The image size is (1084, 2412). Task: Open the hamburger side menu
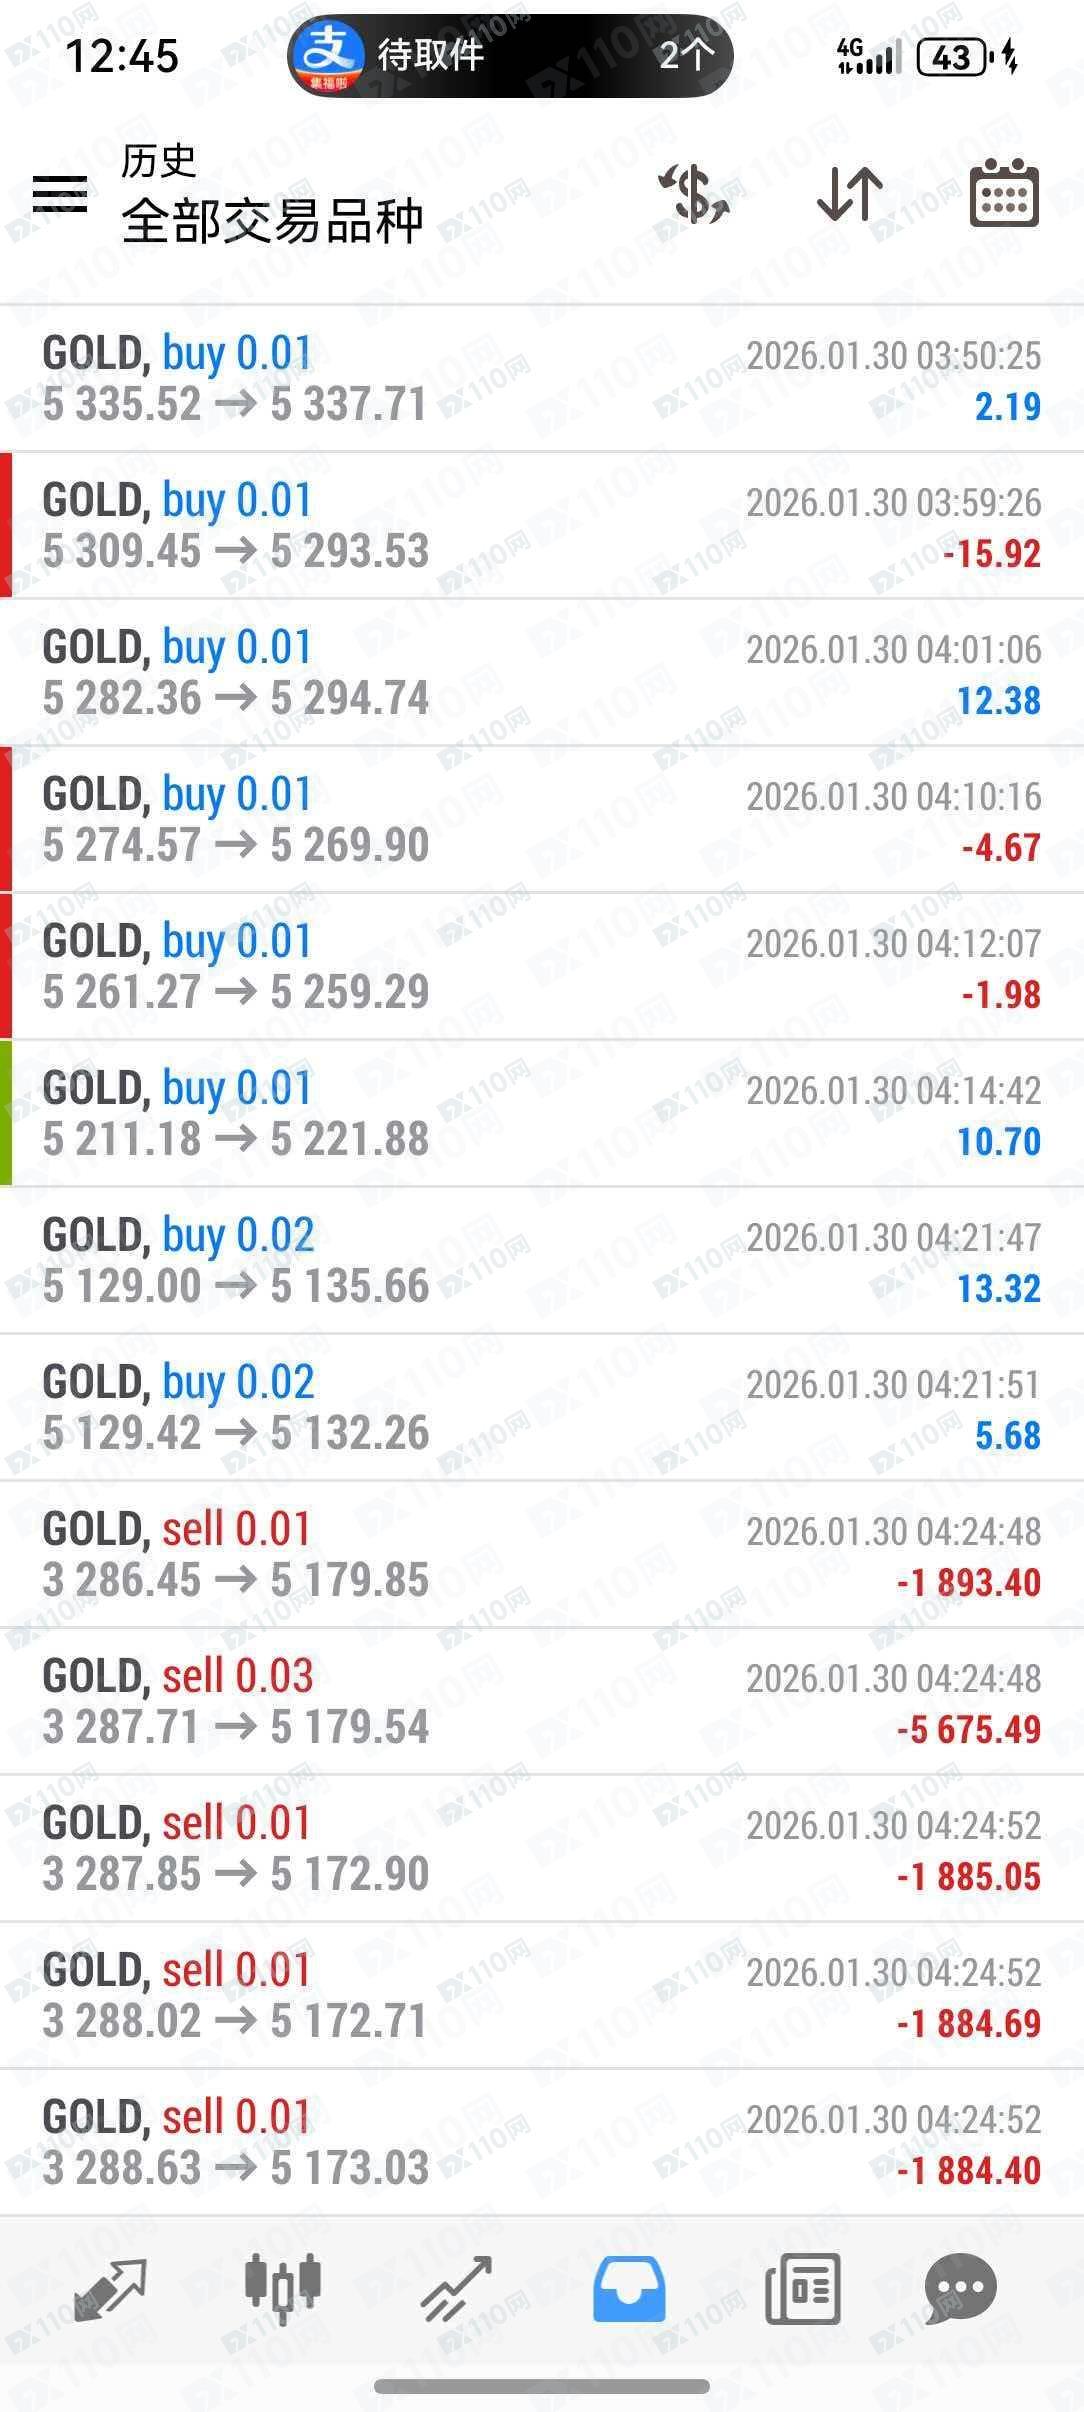pyautogui.click(x=60, y=193)
